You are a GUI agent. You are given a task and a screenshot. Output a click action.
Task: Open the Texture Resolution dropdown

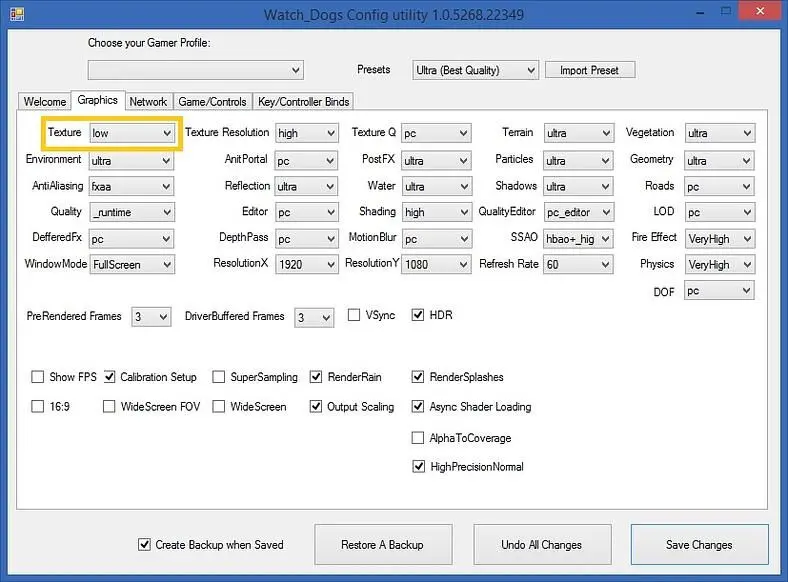[307, 133]
